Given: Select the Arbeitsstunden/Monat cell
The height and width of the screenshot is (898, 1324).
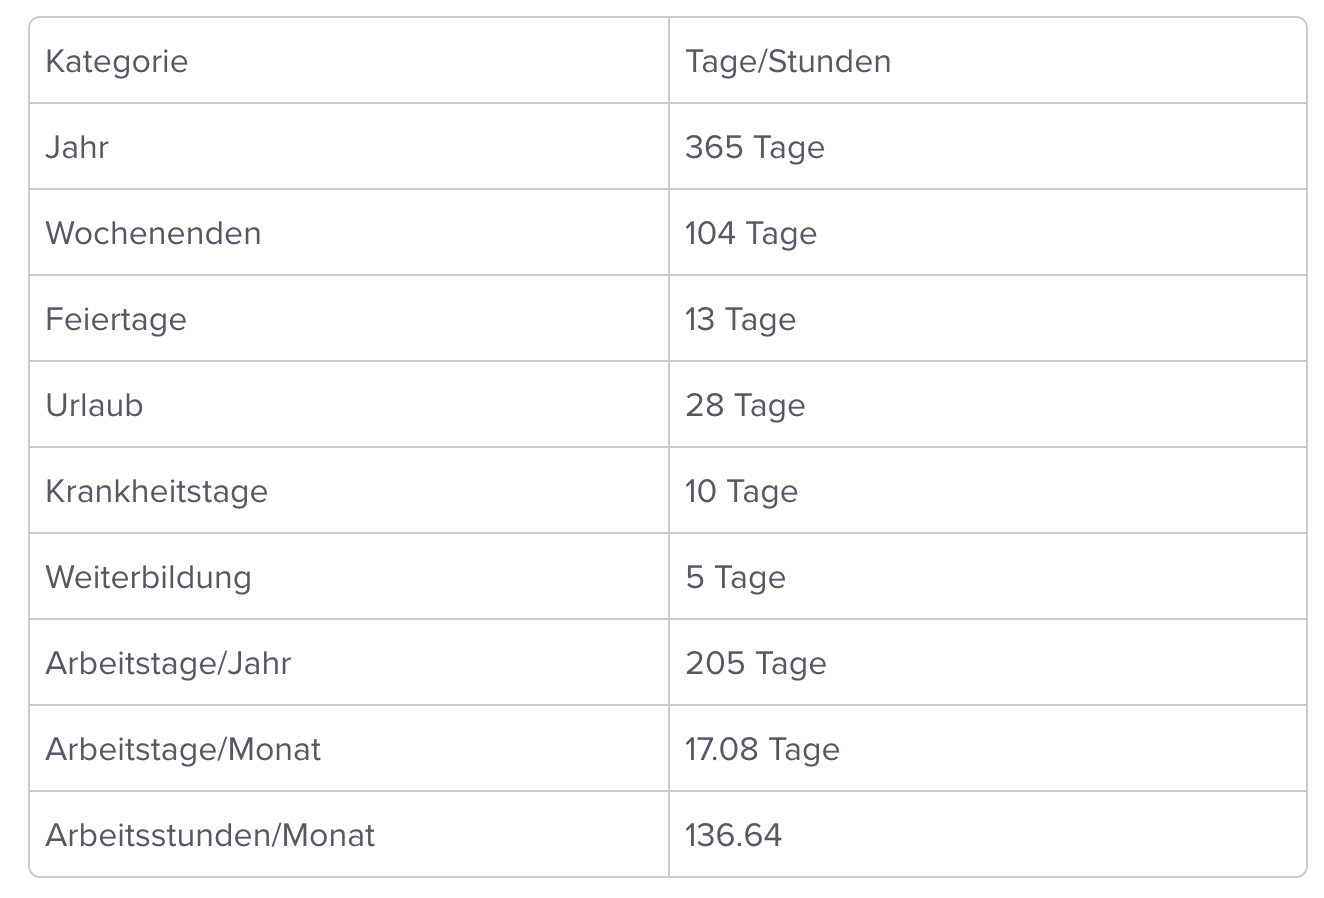Looking at the screenshot, I should 210,835.
